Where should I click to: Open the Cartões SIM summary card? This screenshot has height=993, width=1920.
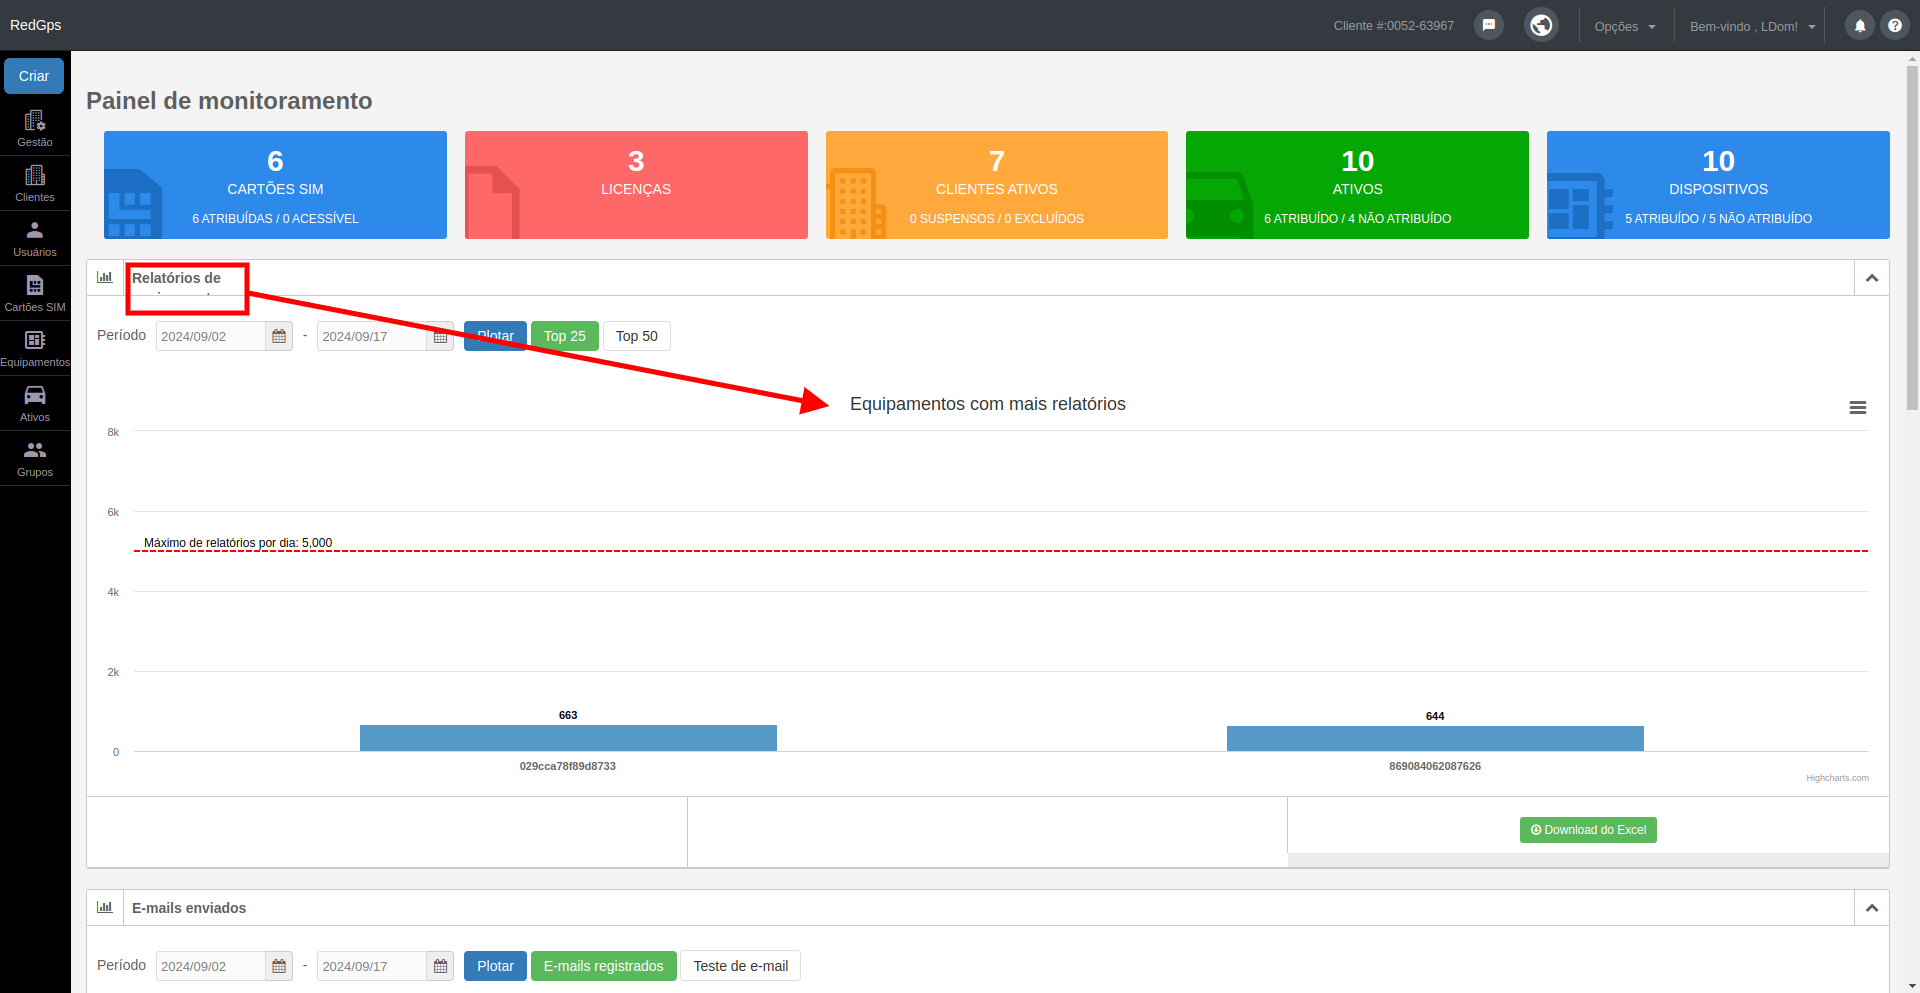click(x=275, y=185)
